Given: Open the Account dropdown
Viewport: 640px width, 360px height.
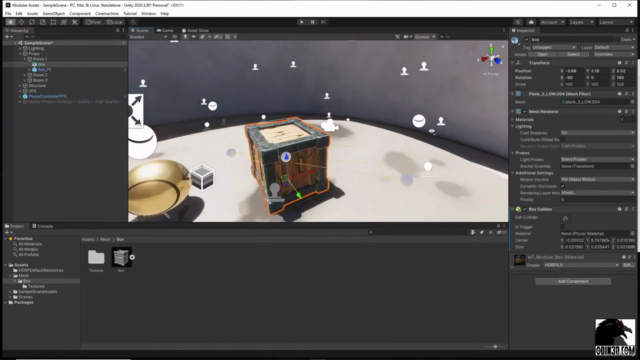Looking at the screenshot, I should [x=552, y=22].
